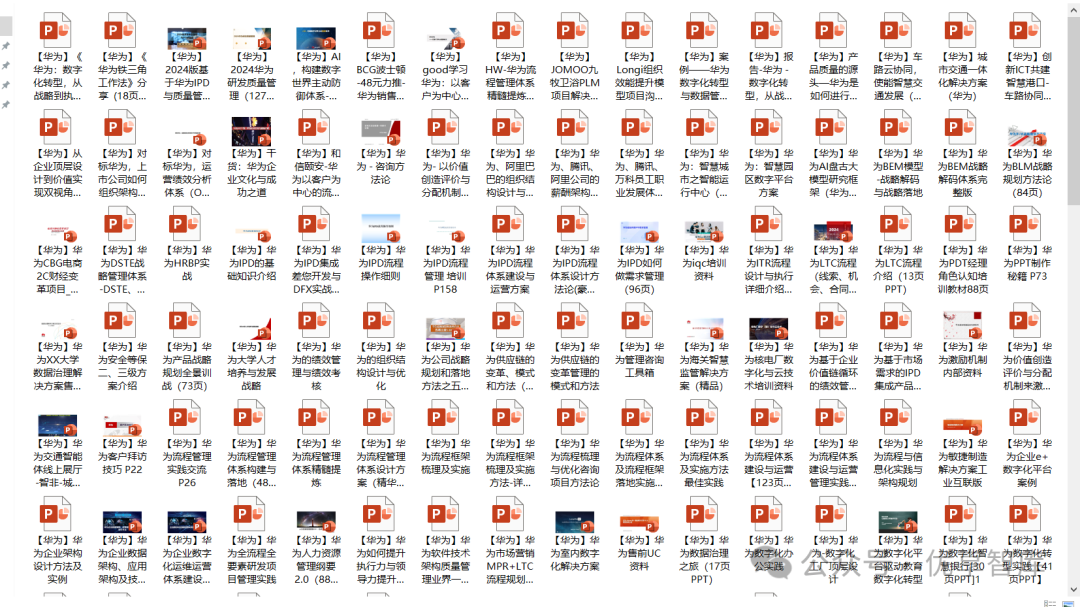1080x607 pixels.
Task: Select the 华为流程管理实践交流 P26 file
Action: pyautogui.click(x=187, y=418)
